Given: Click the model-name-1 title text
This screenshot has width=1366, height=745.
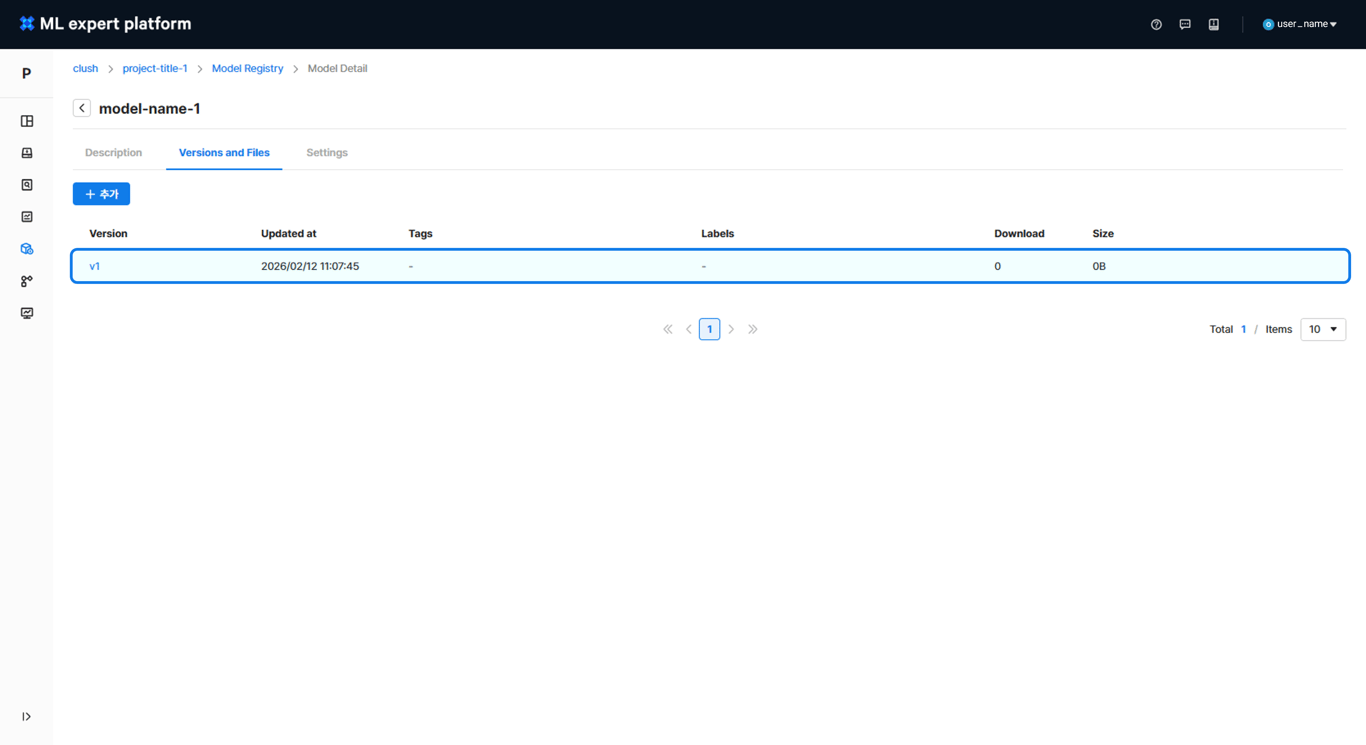Looking at the screenshot, I should coord(150,108).
